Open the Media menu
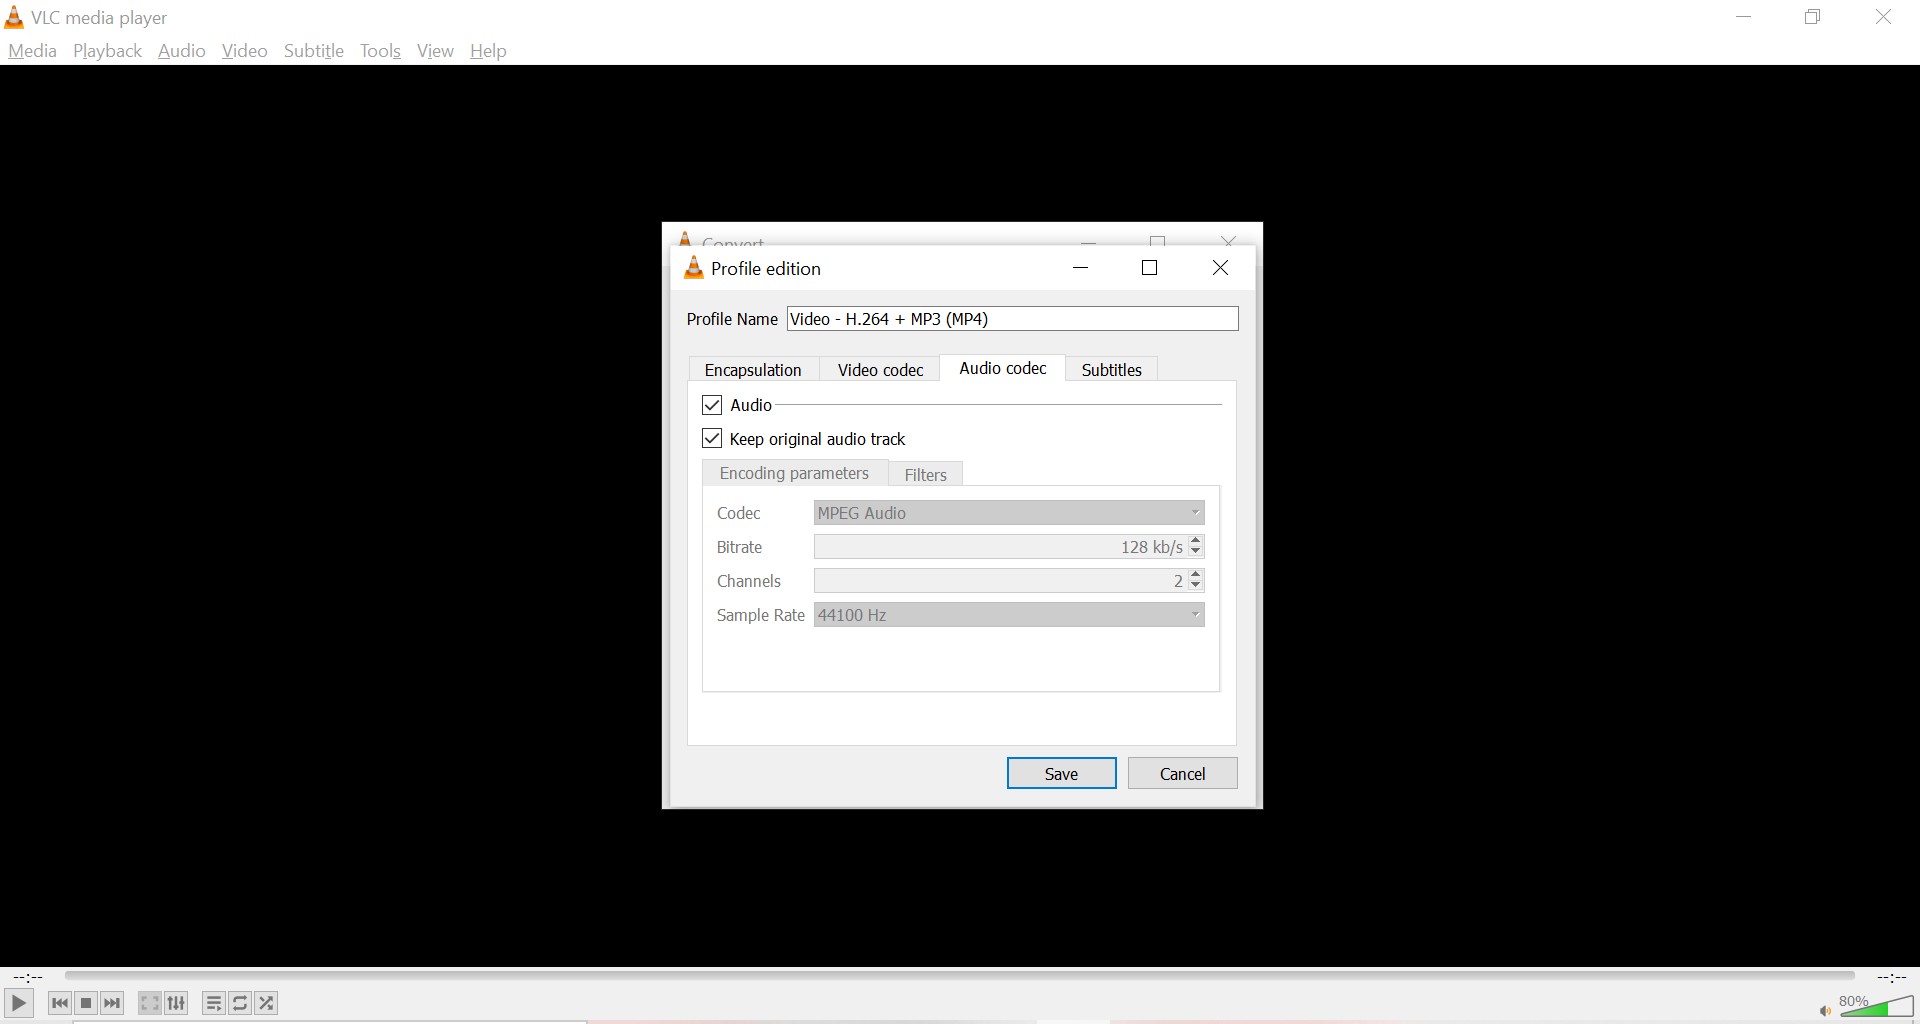Screen dimensions: 1920x1024 tap(31, 50)
